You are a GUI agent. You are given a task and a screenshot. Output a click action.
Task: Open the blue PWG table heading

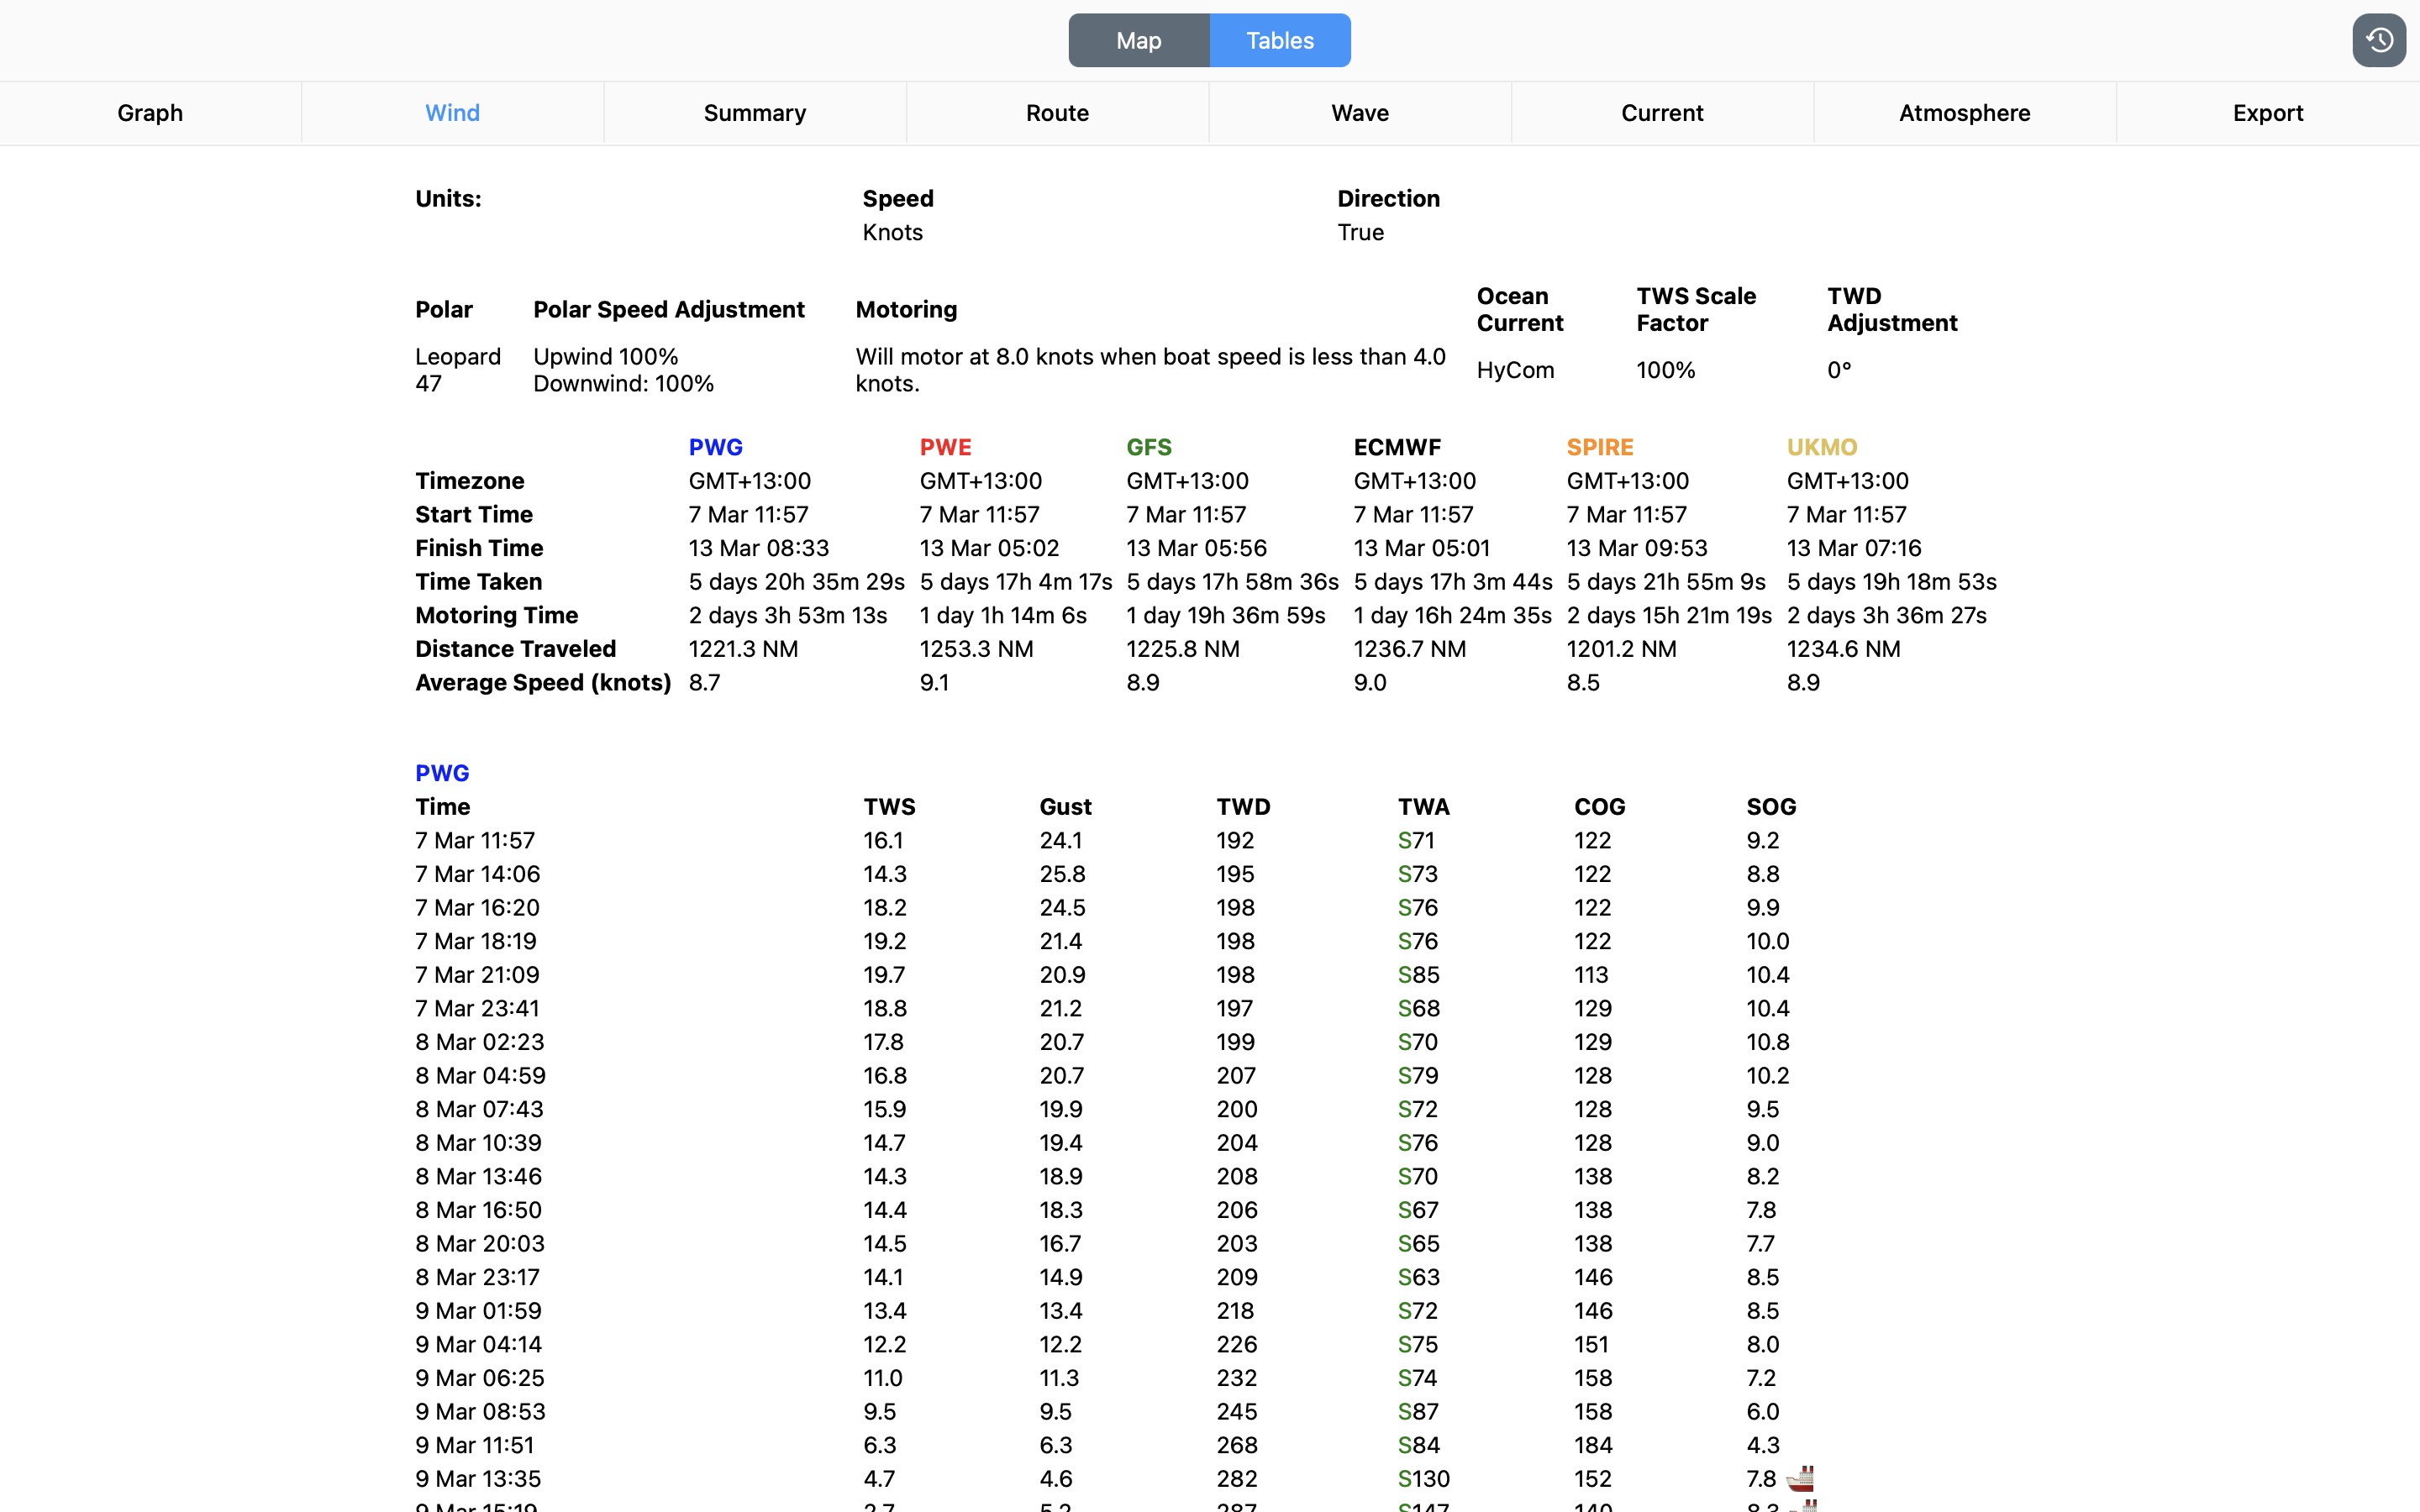click(x=442, y=772)
